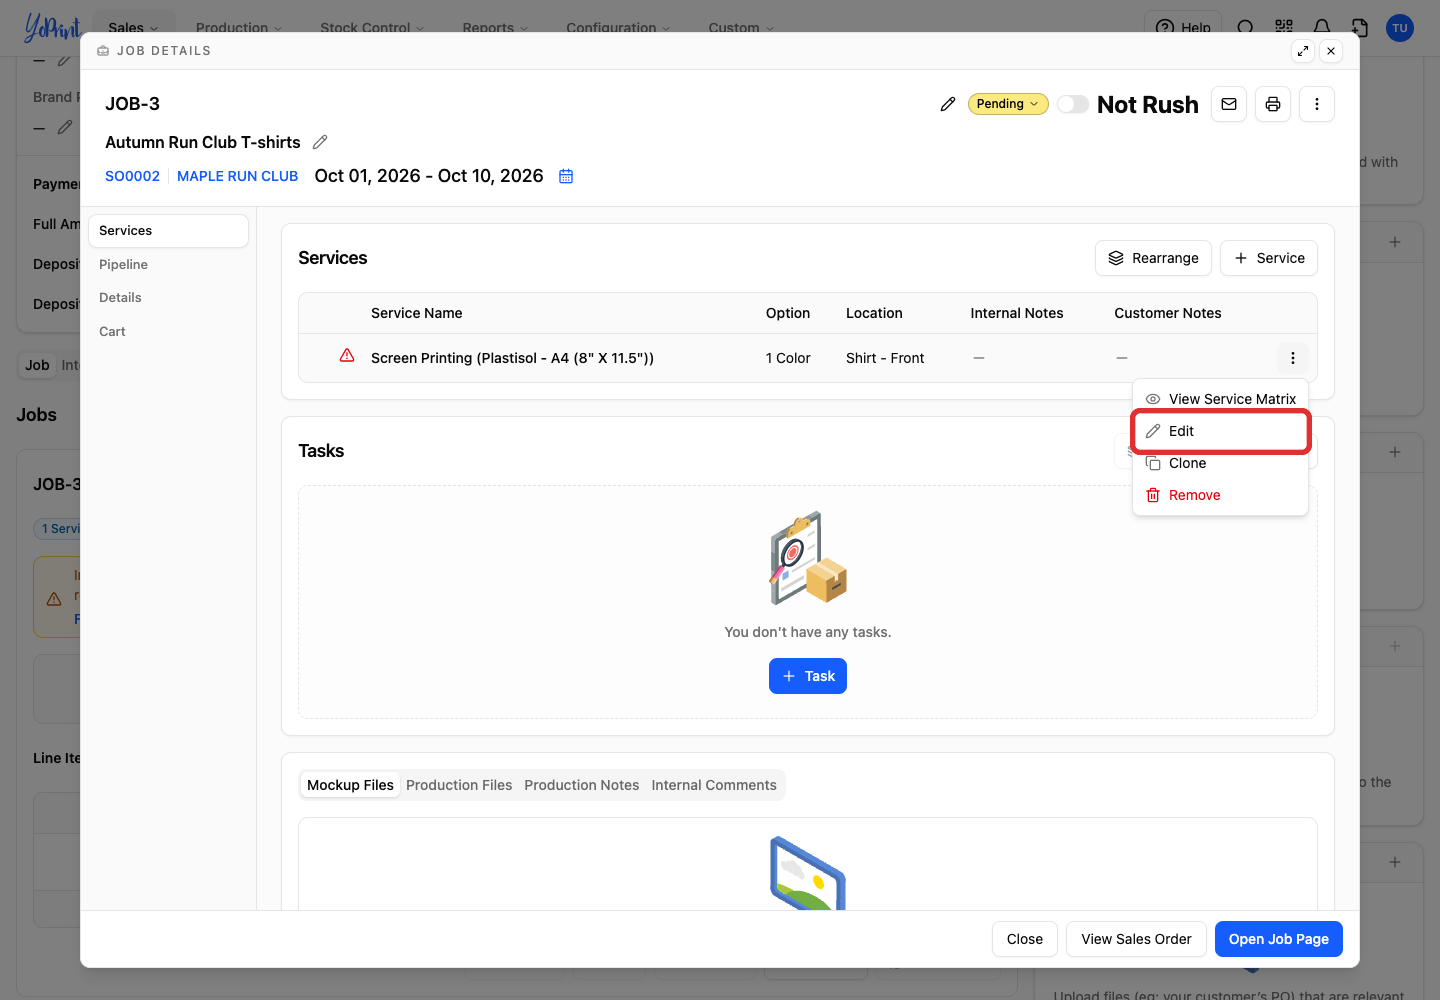1440x1000 pixels.
Task: Select Clone in the service context menu
Action: coord(1220,463)
